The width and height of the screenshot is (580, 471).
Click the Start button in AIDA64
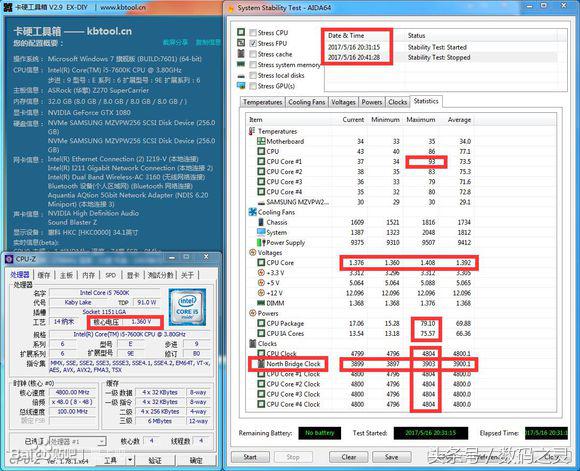[x=250, y=457]
